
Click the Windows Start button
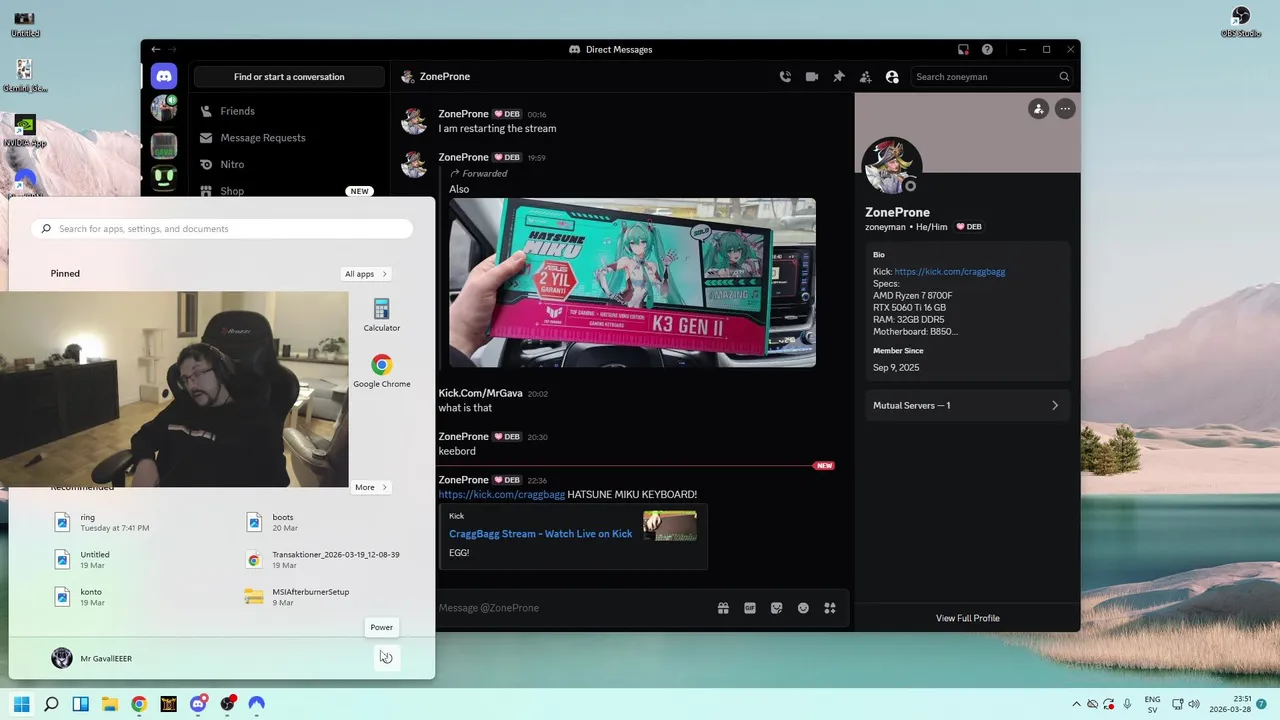click(22, 704)
